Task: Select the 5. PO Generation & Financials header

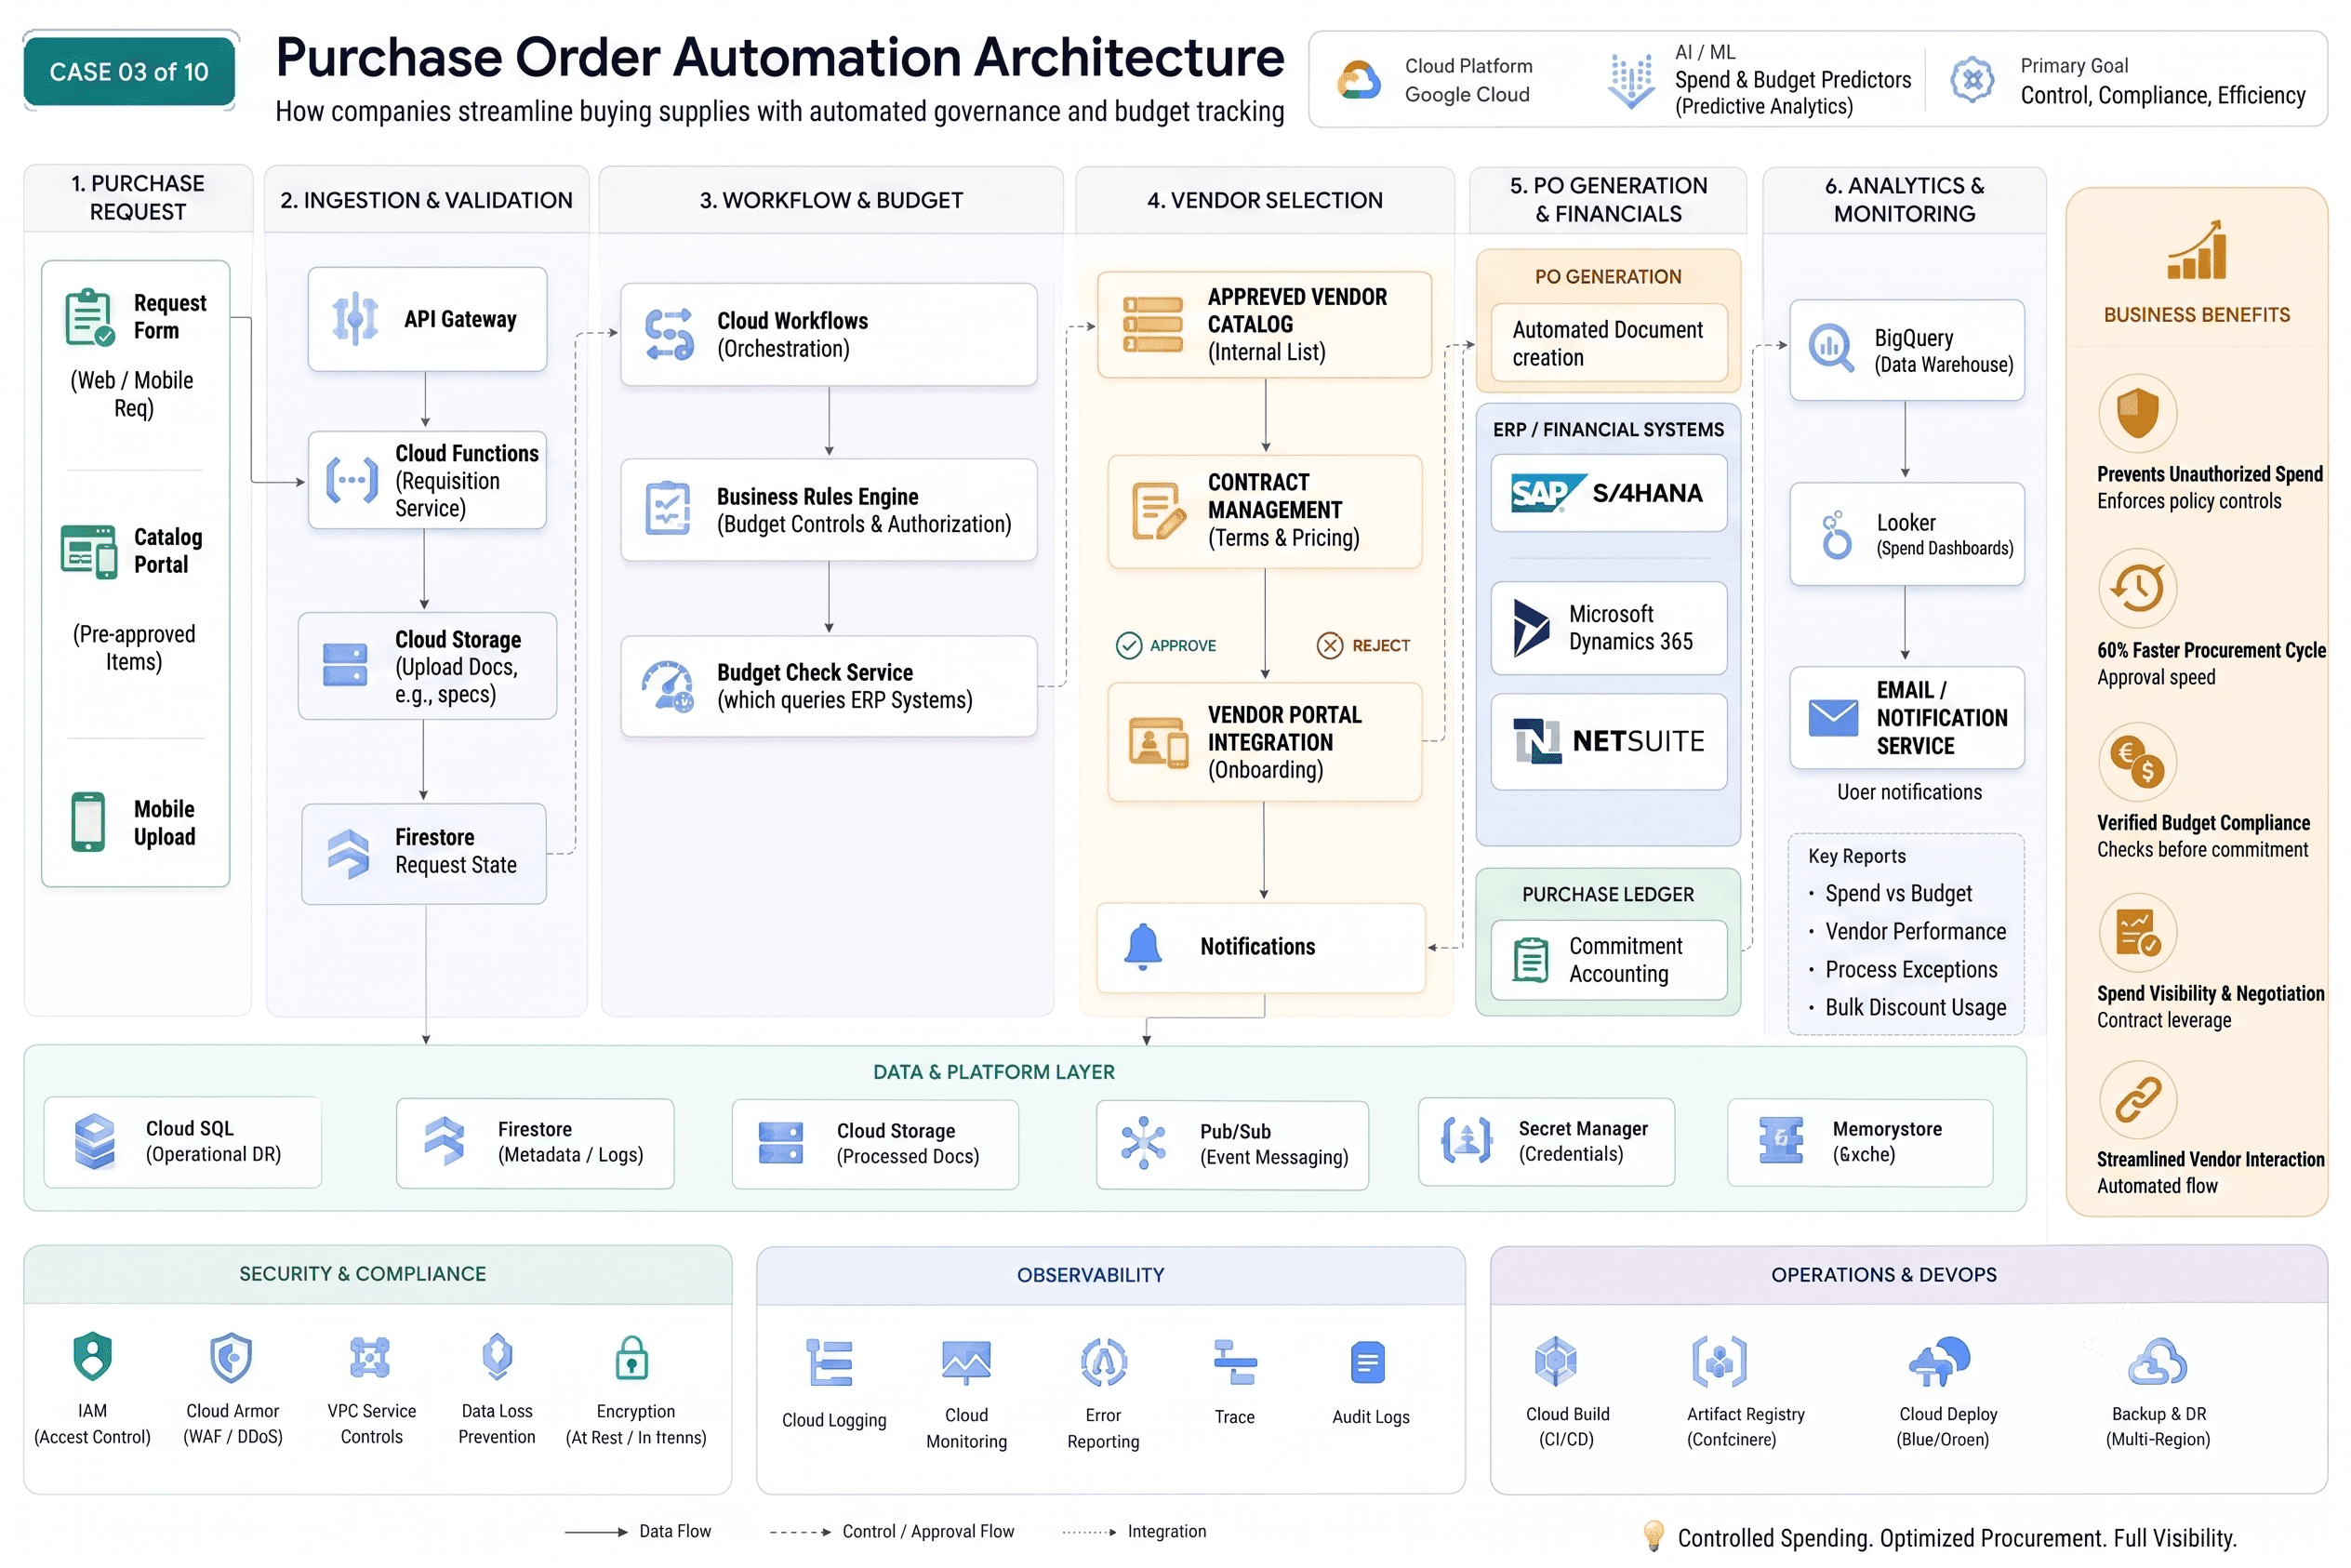Action: (x=1607, y=199)
